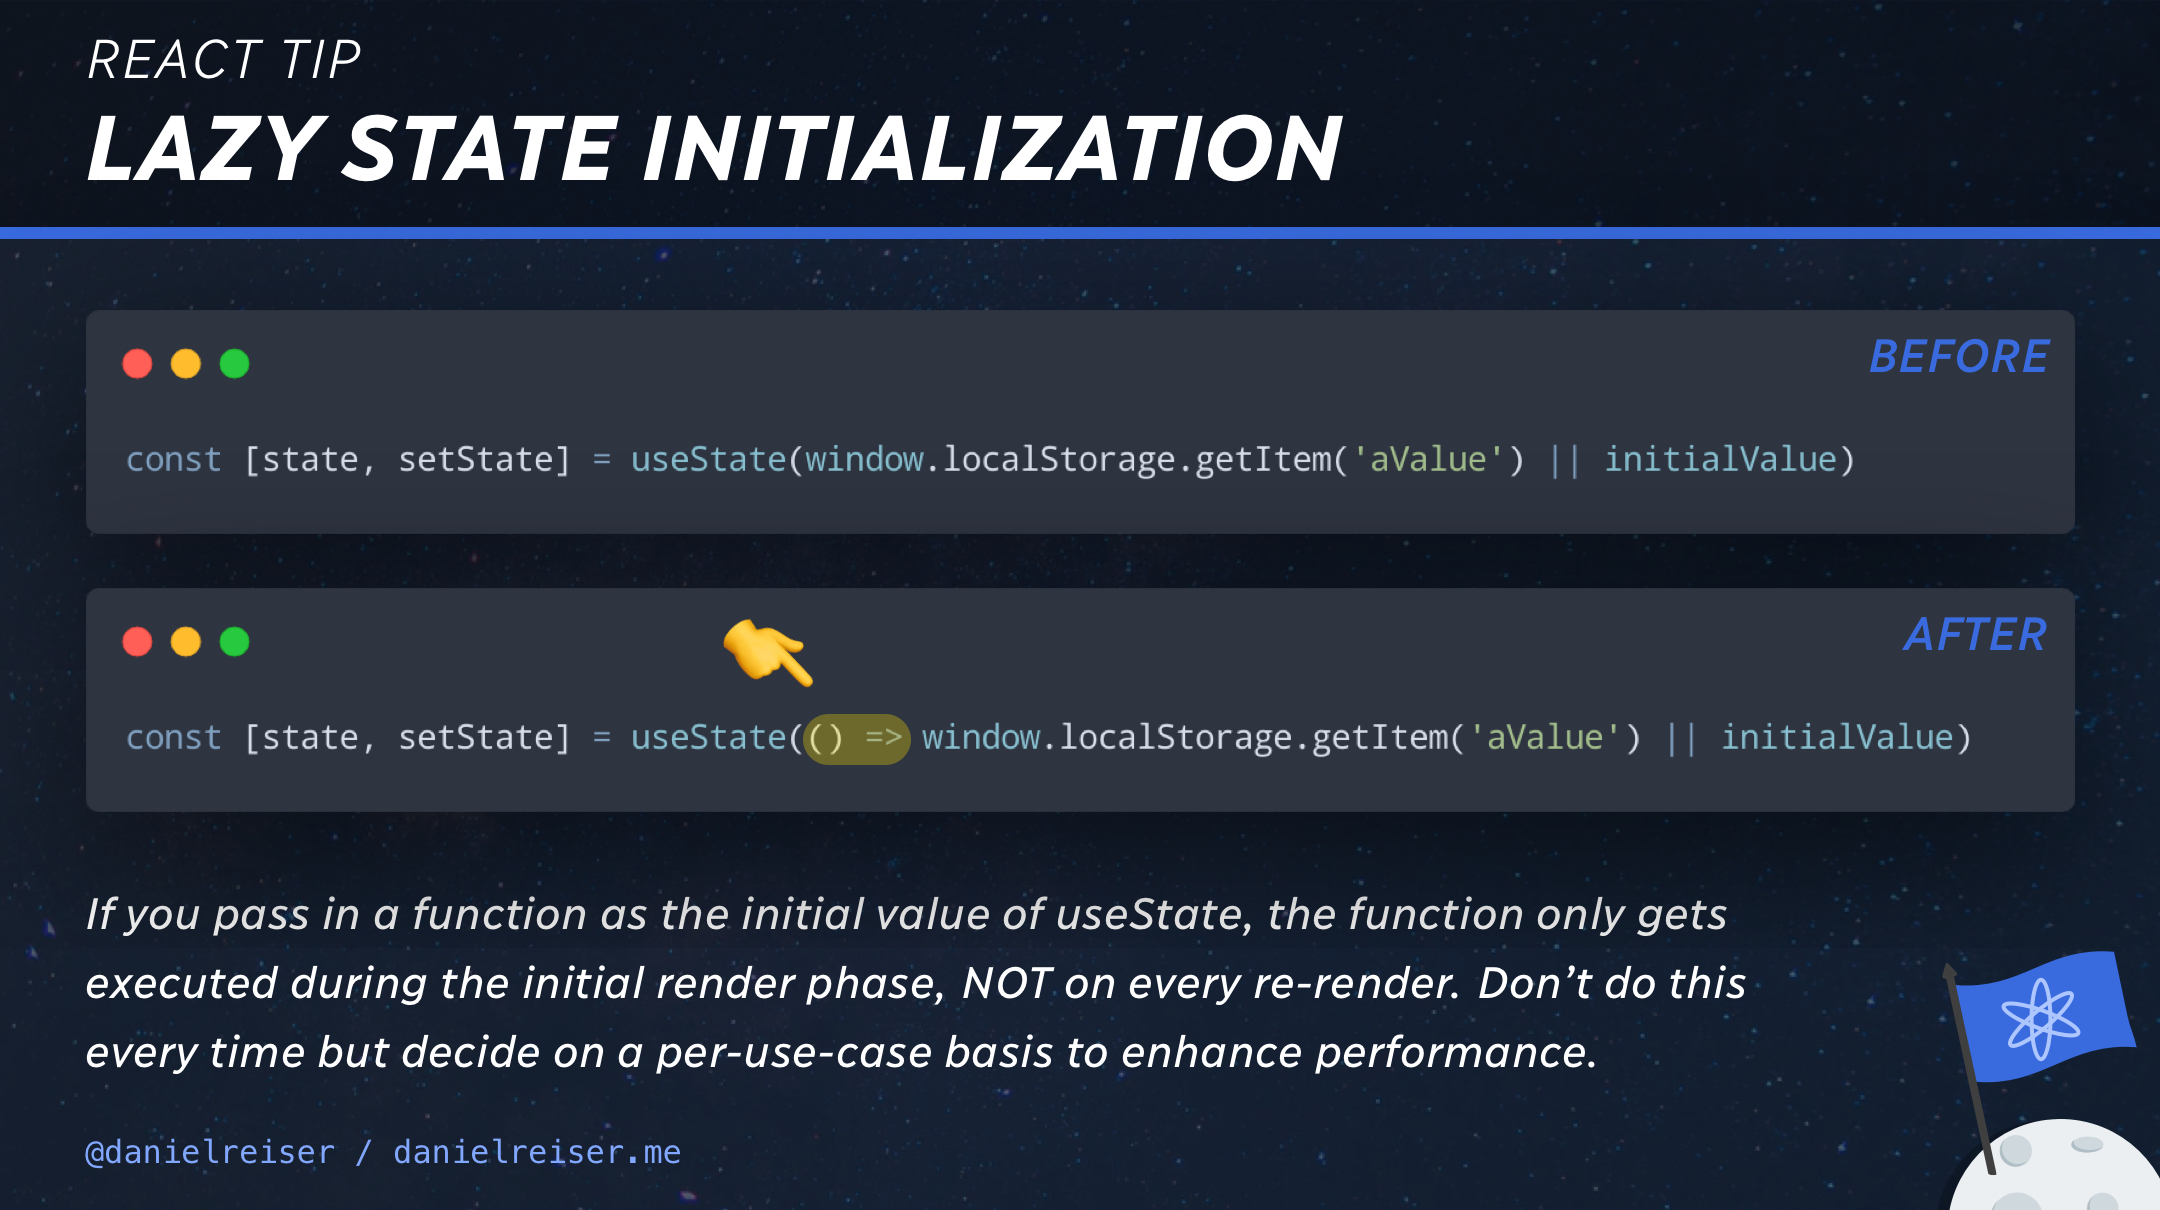Click 'getItem' in the AFTER snippet
The width and height of the screenshot is (2160, 1210).
[1380, 738]
